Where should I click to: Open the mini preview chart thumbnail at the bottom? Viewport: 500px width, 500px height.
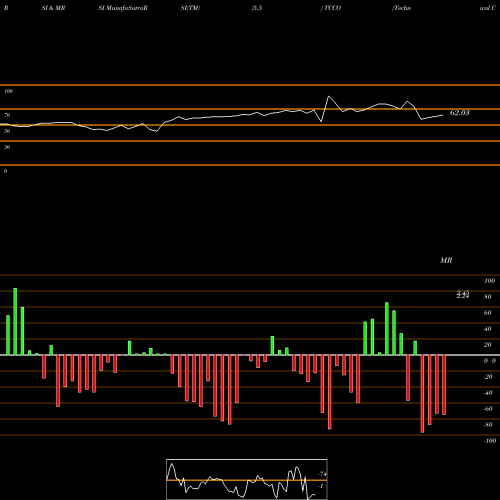(x=247, y=479)
